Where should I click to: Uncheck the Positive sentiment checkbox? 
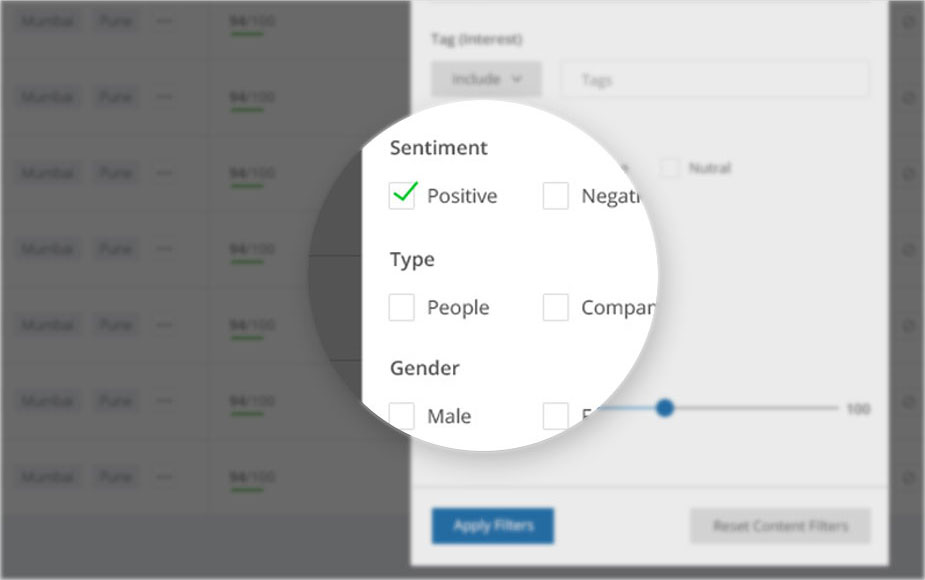pyautogui.click(x=402, y=195)
